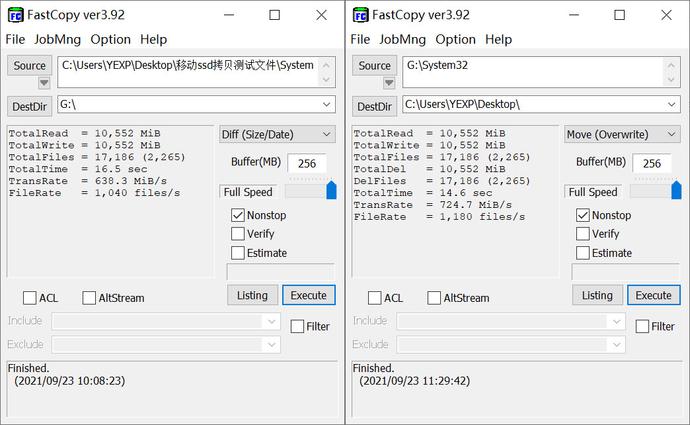The height and width of the screenshot is (425, 690).
Task: Click TotalTime 14.6 sec line
Action: pyautogui.click(x=422, y=193)
